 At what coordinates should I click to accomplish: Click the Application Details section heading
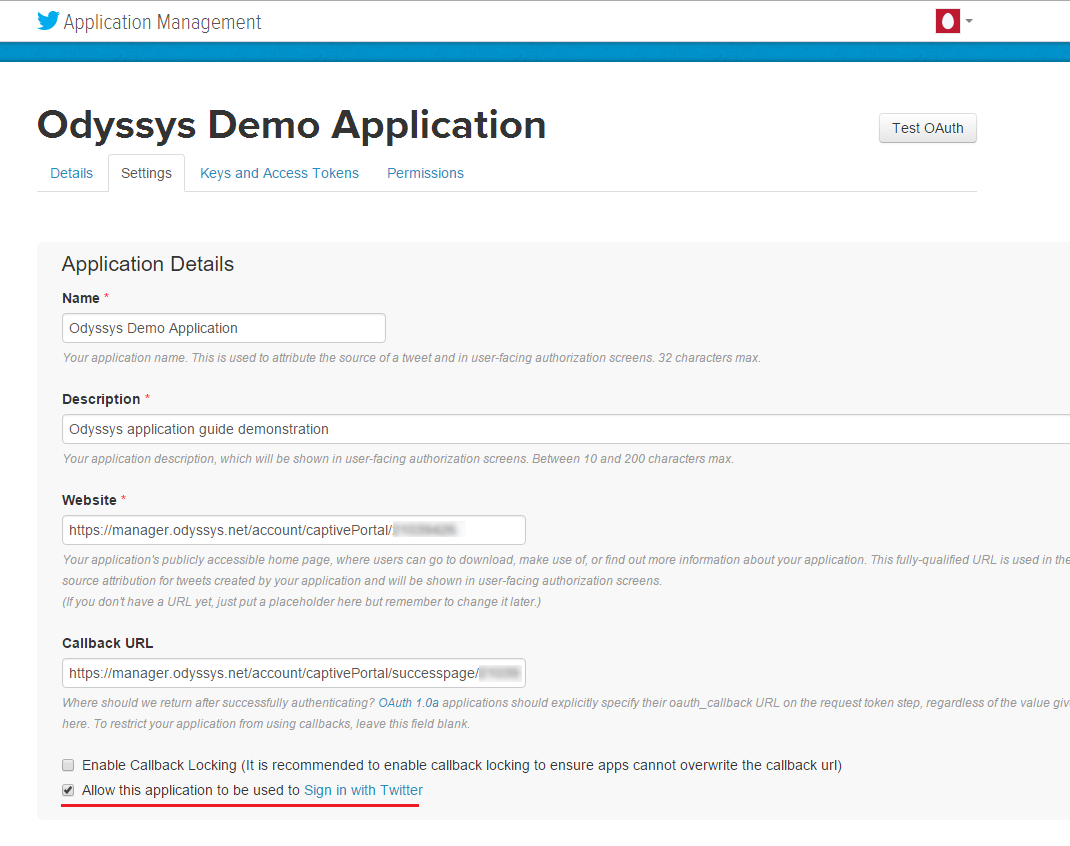click(x=147, y=264)
